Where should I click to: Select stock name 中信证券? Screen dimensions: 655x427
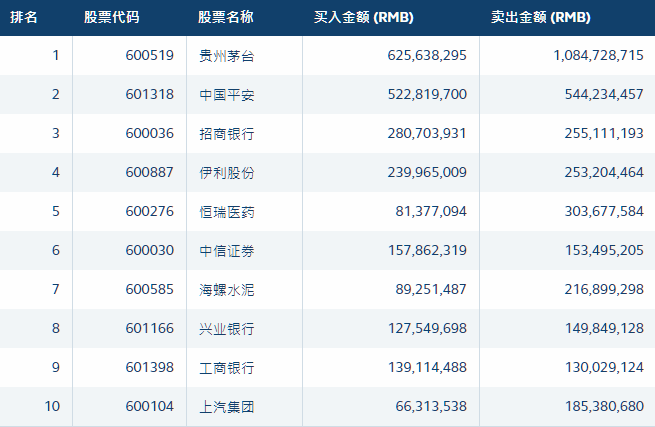click(227, 251)
